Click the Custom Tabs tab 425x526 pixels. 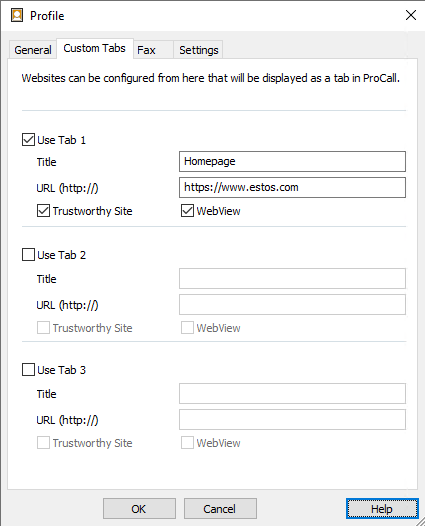coord(95,48)
